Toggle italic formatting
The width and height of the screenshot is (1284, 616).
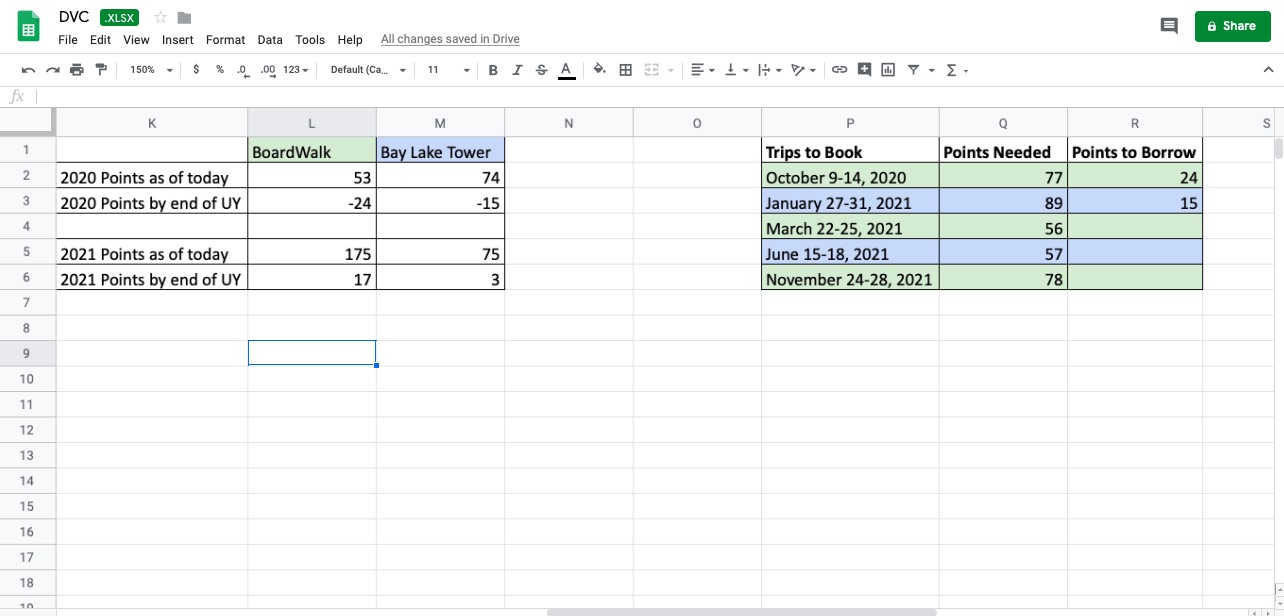tap(517, 70)
